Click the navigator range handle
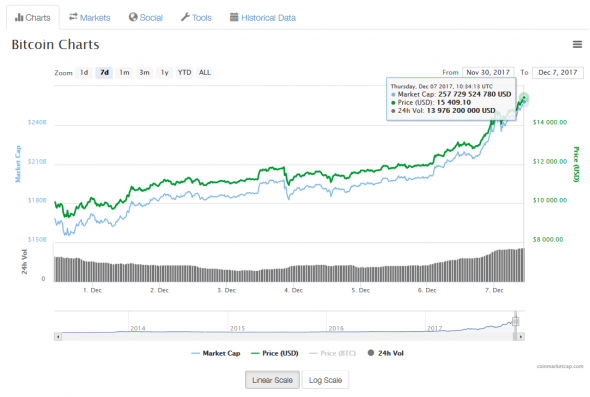The width and height of the screenshot is (590, 397). coord(515,321)
